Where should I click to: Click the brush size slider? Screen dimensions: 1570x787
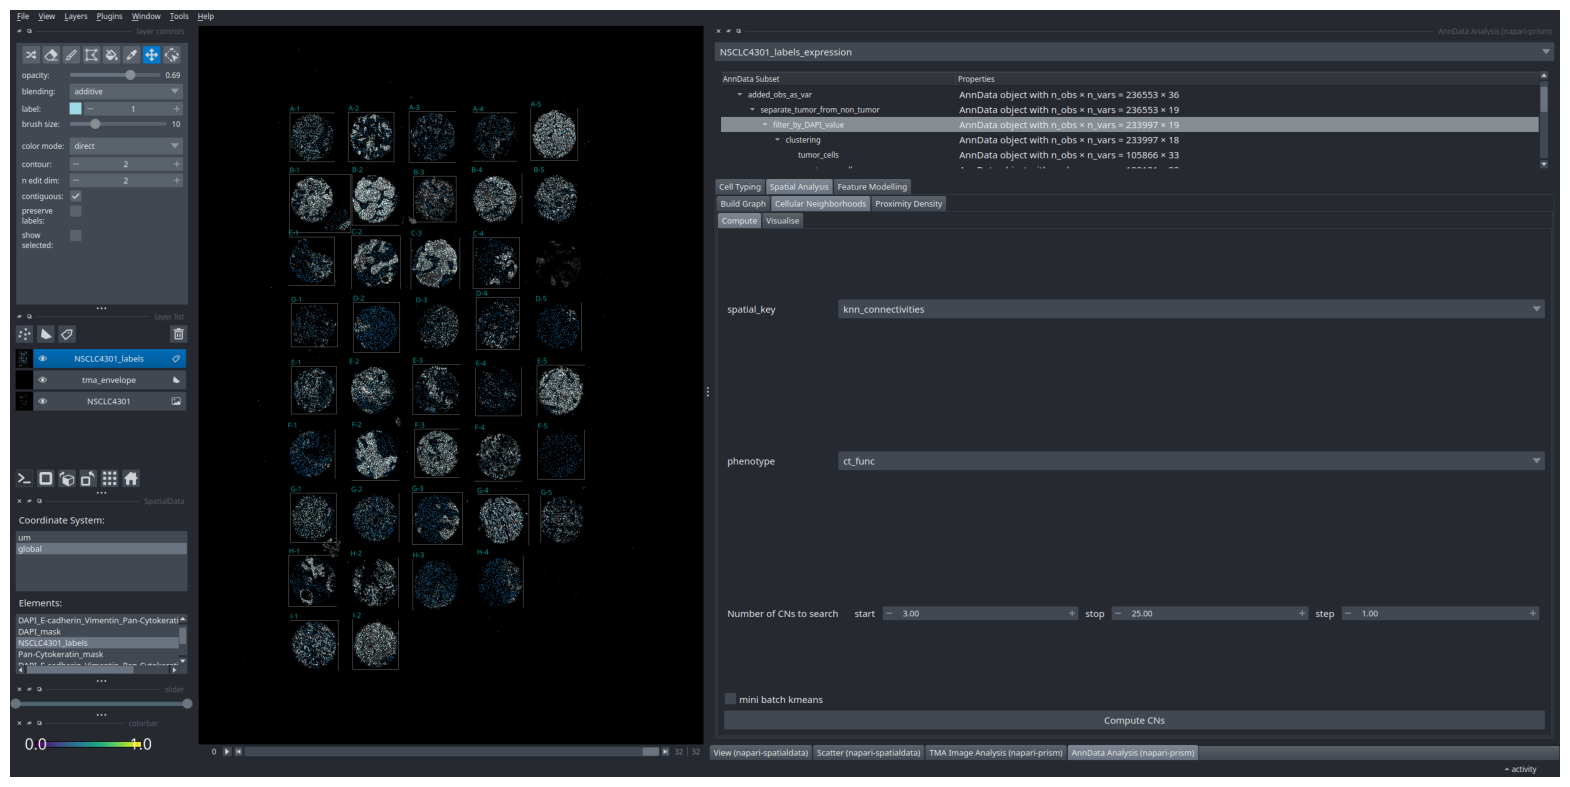click(118, 124)
